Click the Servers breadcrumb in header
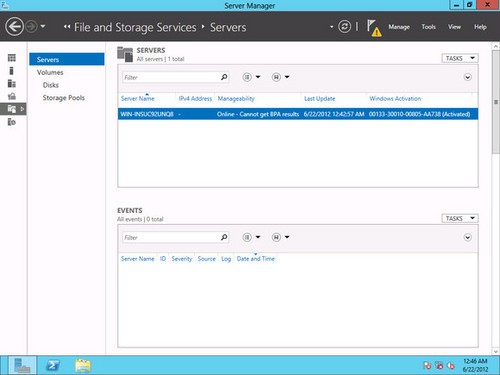The width and height of the screenshot is (500, 375). pos(228,27)
